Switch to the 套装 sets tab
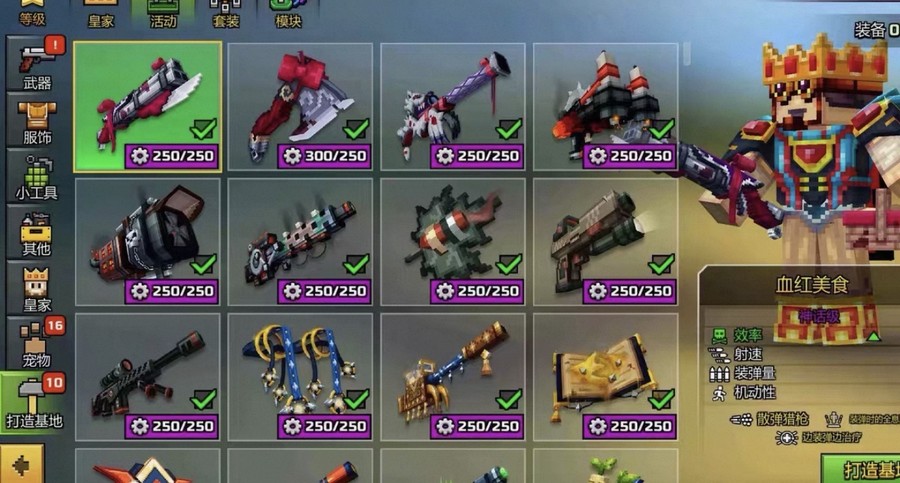 tap(226, 14)
